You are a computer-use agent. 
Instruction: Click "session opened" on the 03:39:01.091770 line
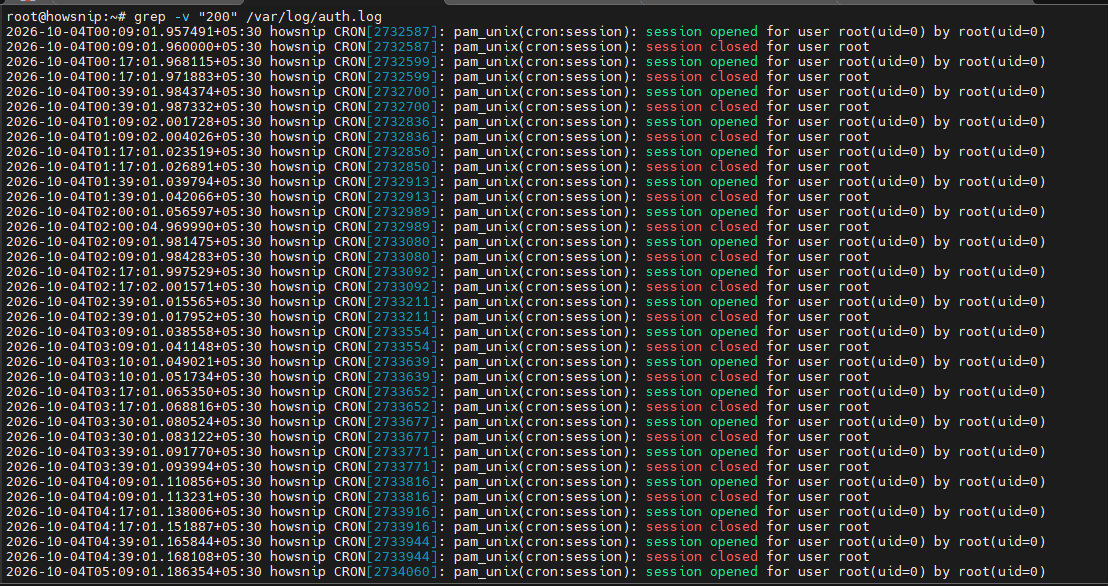tap(702, 452)
